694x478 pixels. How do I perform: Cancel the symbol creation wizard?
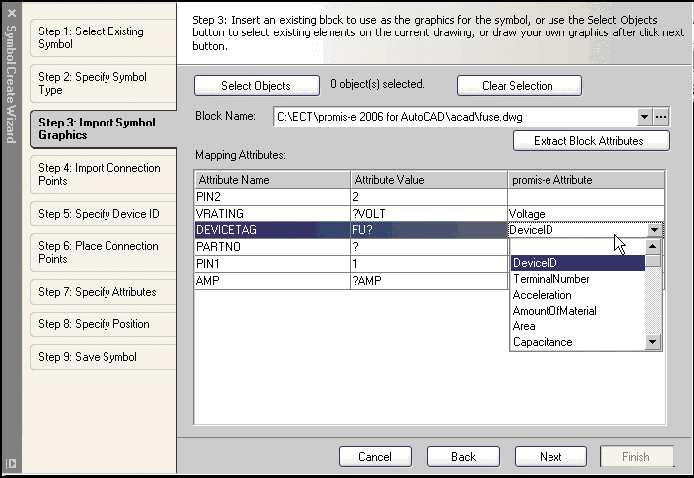pyautogui.click(x=375, y=457)
